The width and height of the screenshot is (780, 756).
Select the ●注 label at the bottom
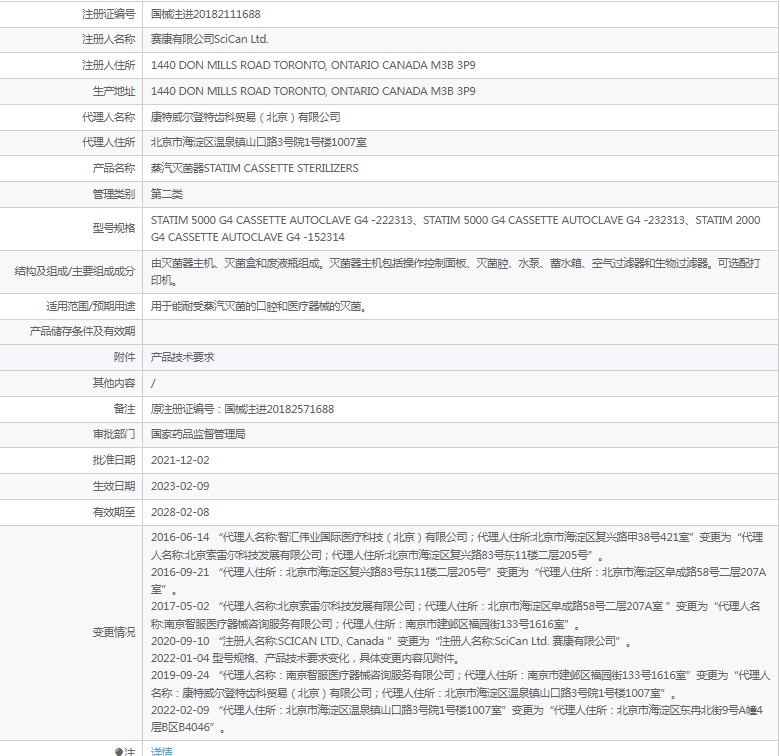124,752
